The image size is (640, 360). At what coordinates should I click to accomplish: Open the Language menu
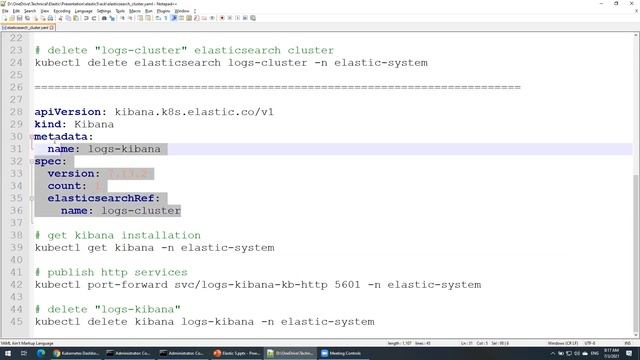pyautogui.click(x=83, y=11)
